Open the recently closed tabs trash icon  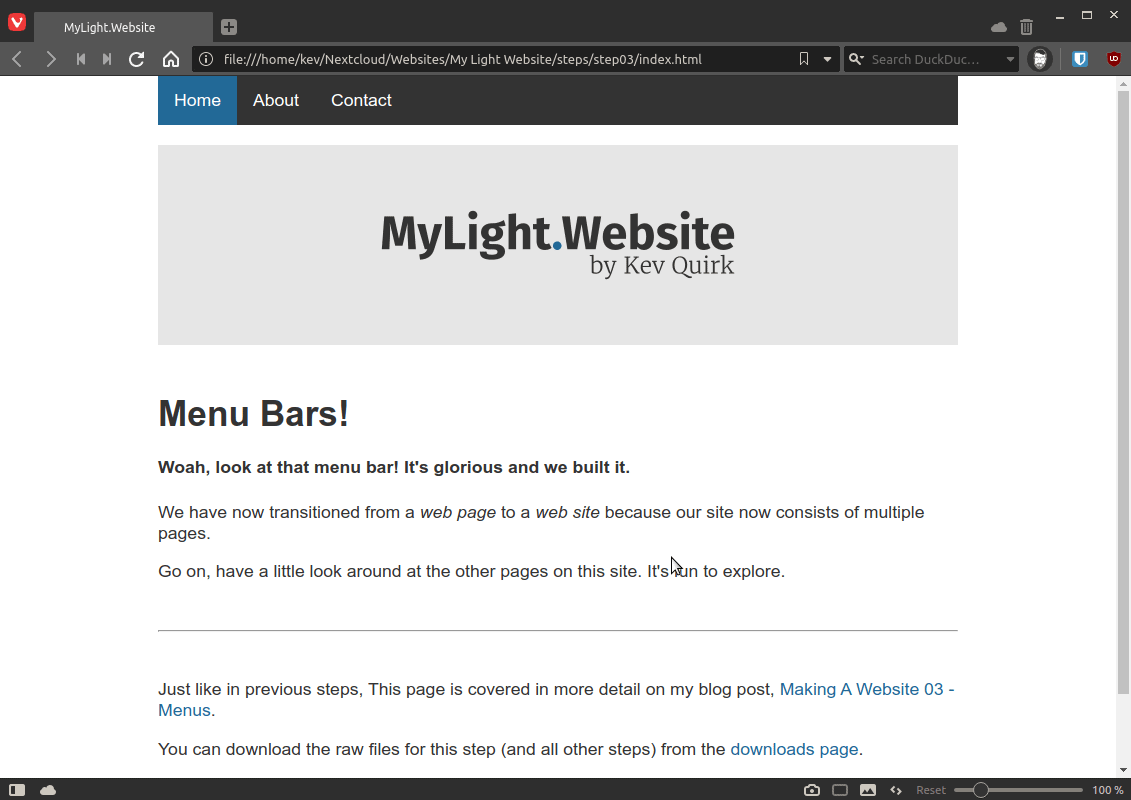point(1026,27)
